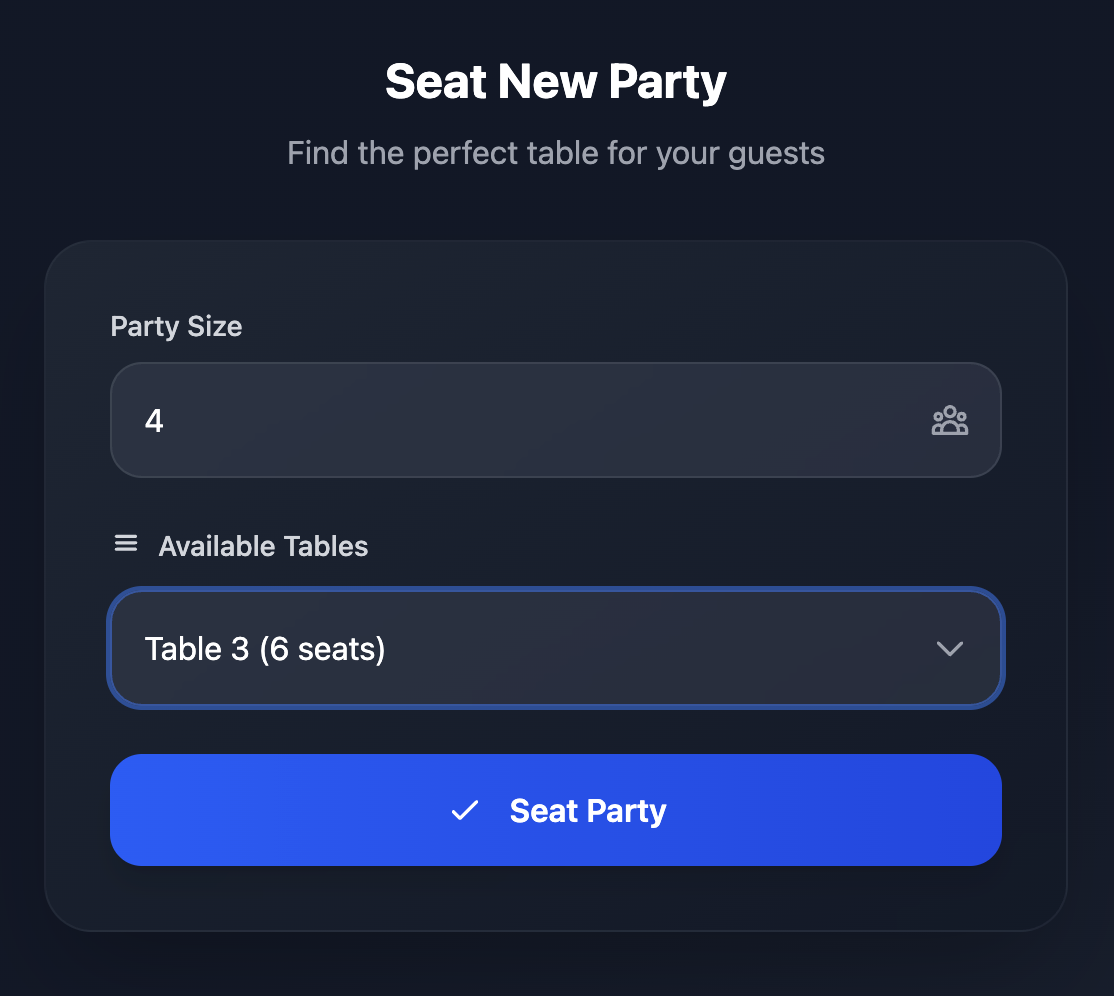Click the Seat Party button

pos(556,810)
